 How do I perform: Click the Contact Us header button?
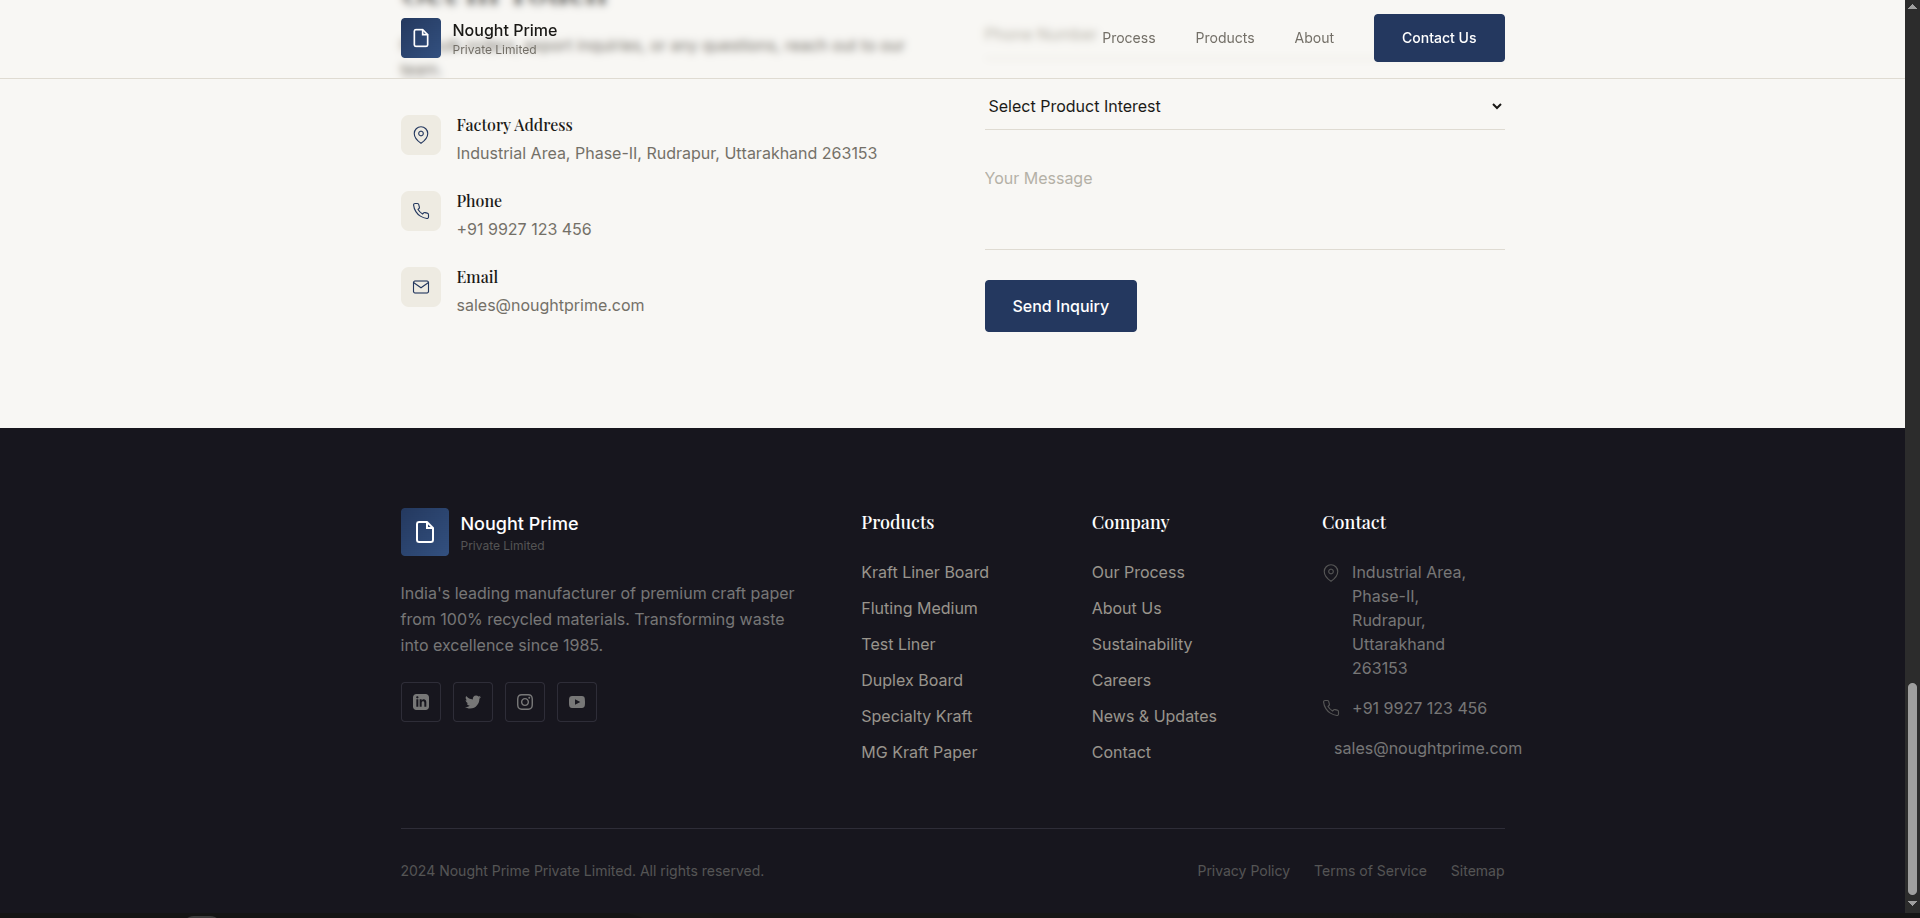[x=1438, y=38]
